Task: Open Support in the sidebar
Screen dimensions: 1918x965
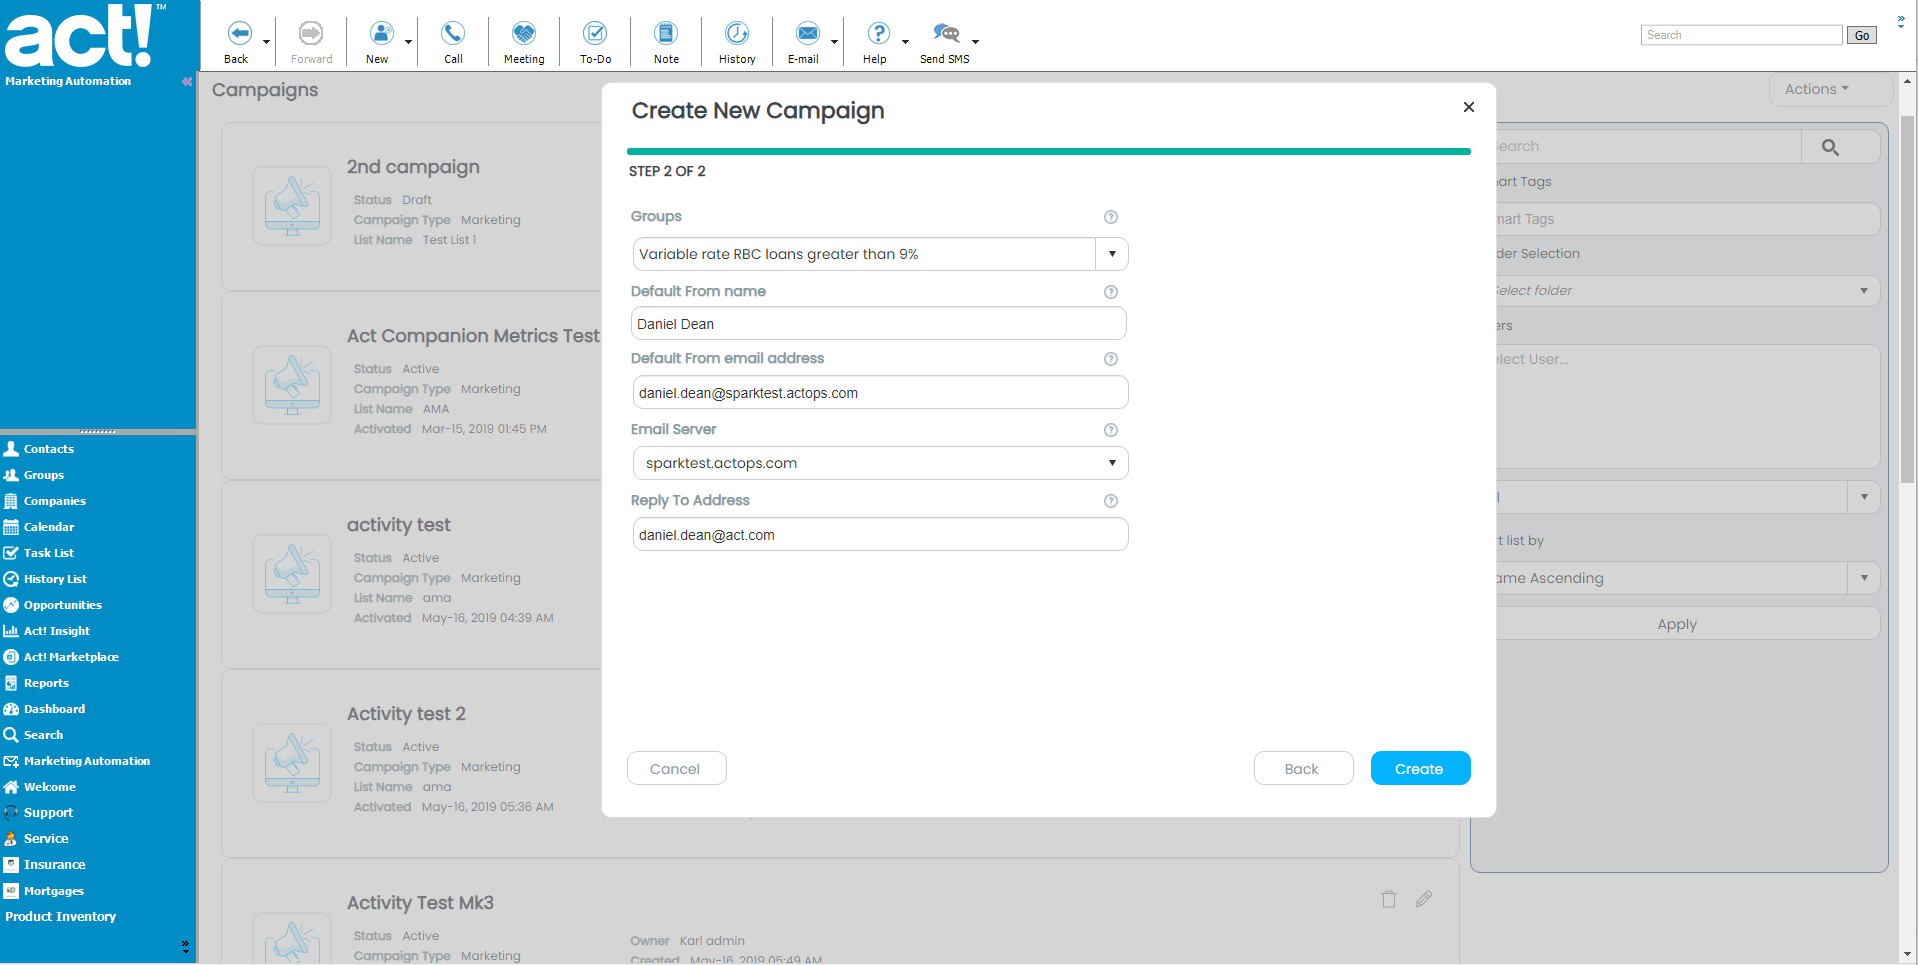Action: [48, 813]
